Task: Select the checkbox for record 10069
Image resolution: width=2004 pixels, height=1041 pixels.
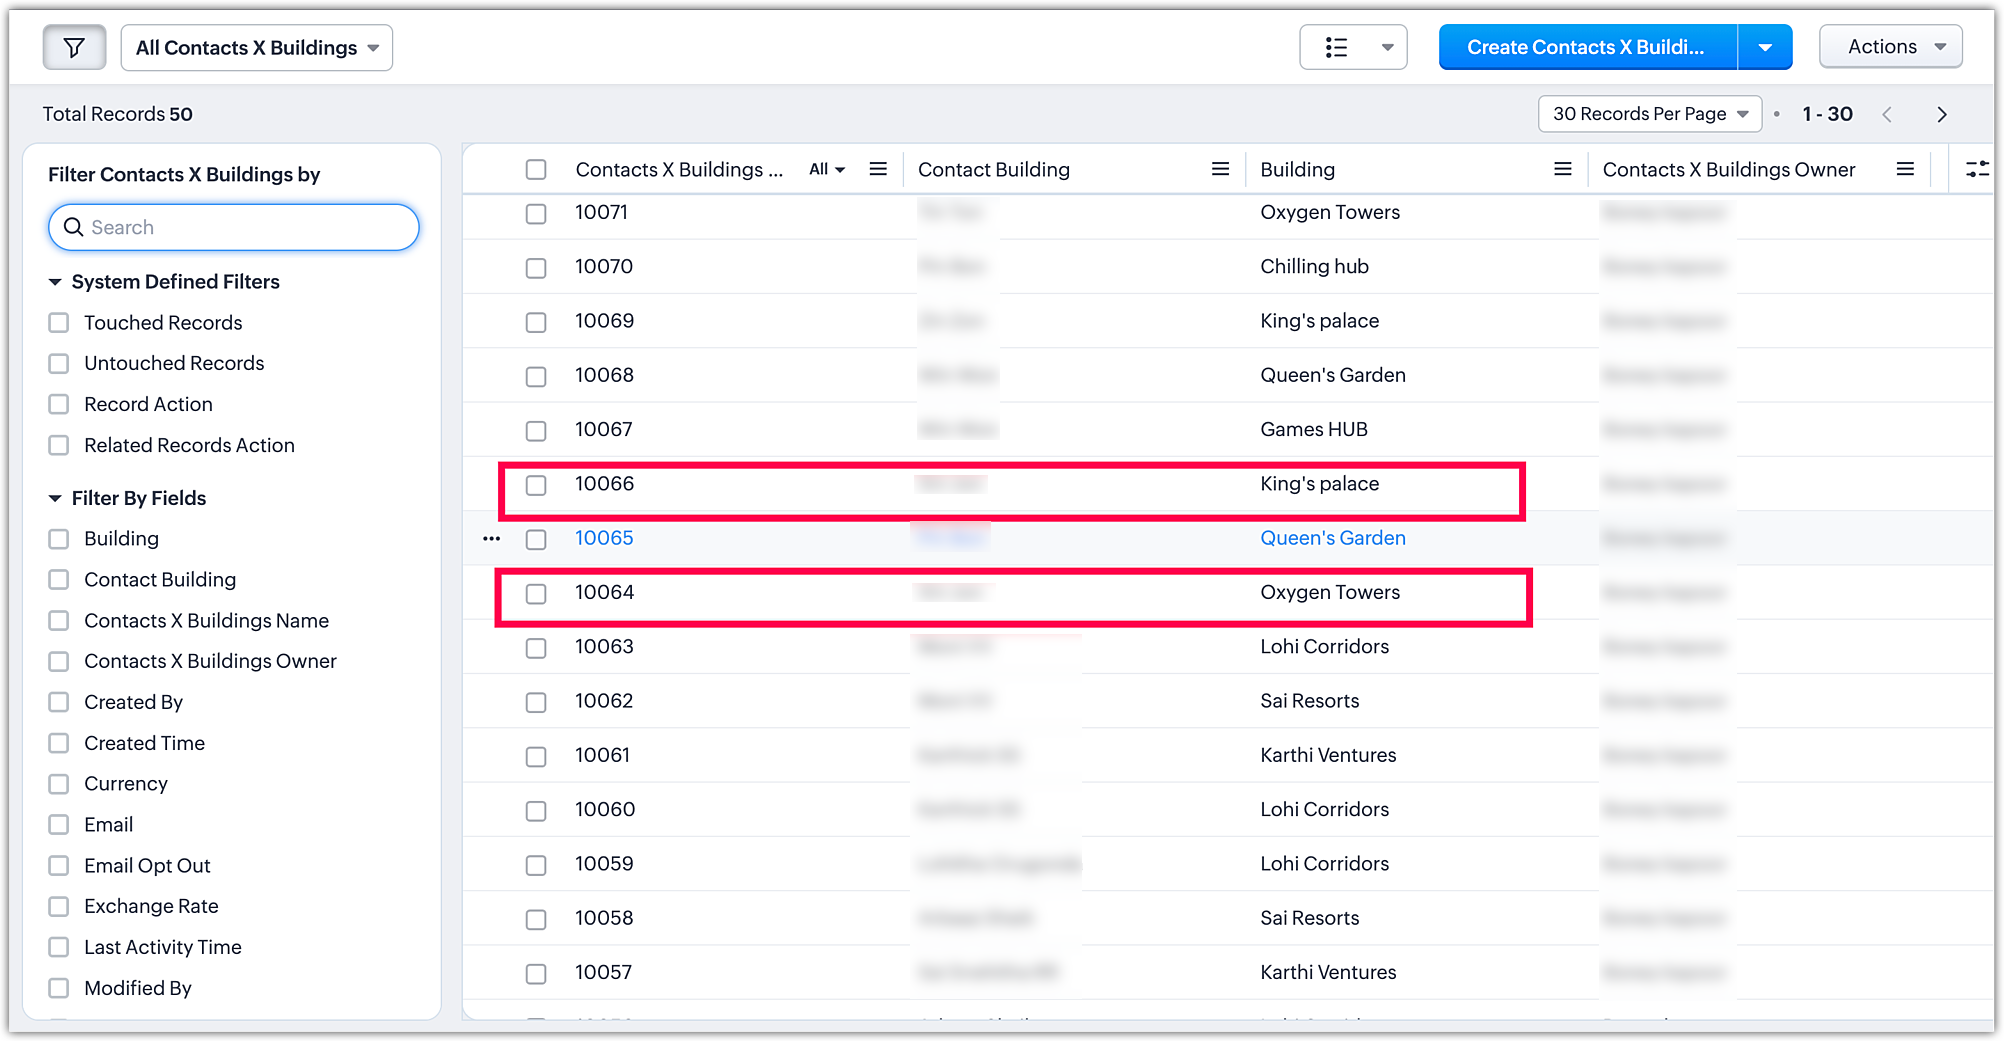Action: click(536, 322)
